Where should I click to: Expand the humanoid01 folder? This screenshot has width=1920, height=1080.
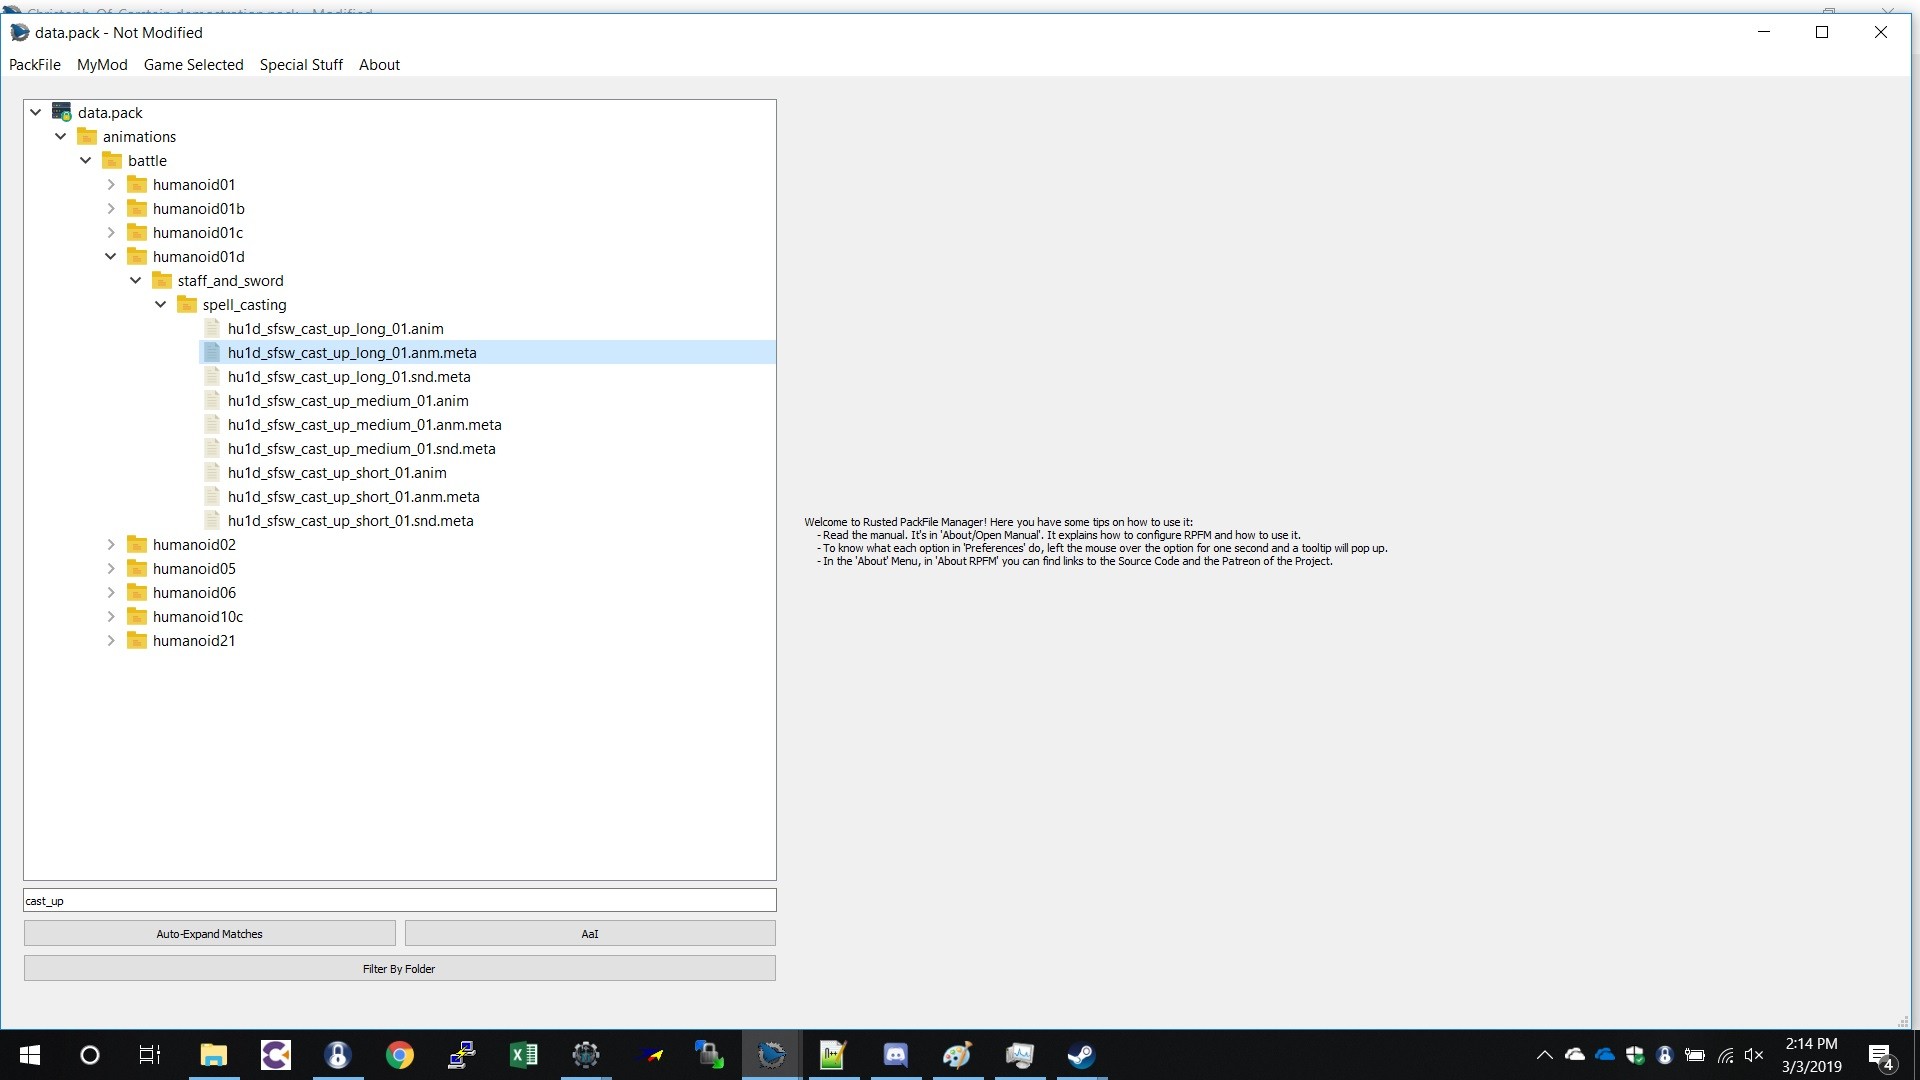coord(113,183)
